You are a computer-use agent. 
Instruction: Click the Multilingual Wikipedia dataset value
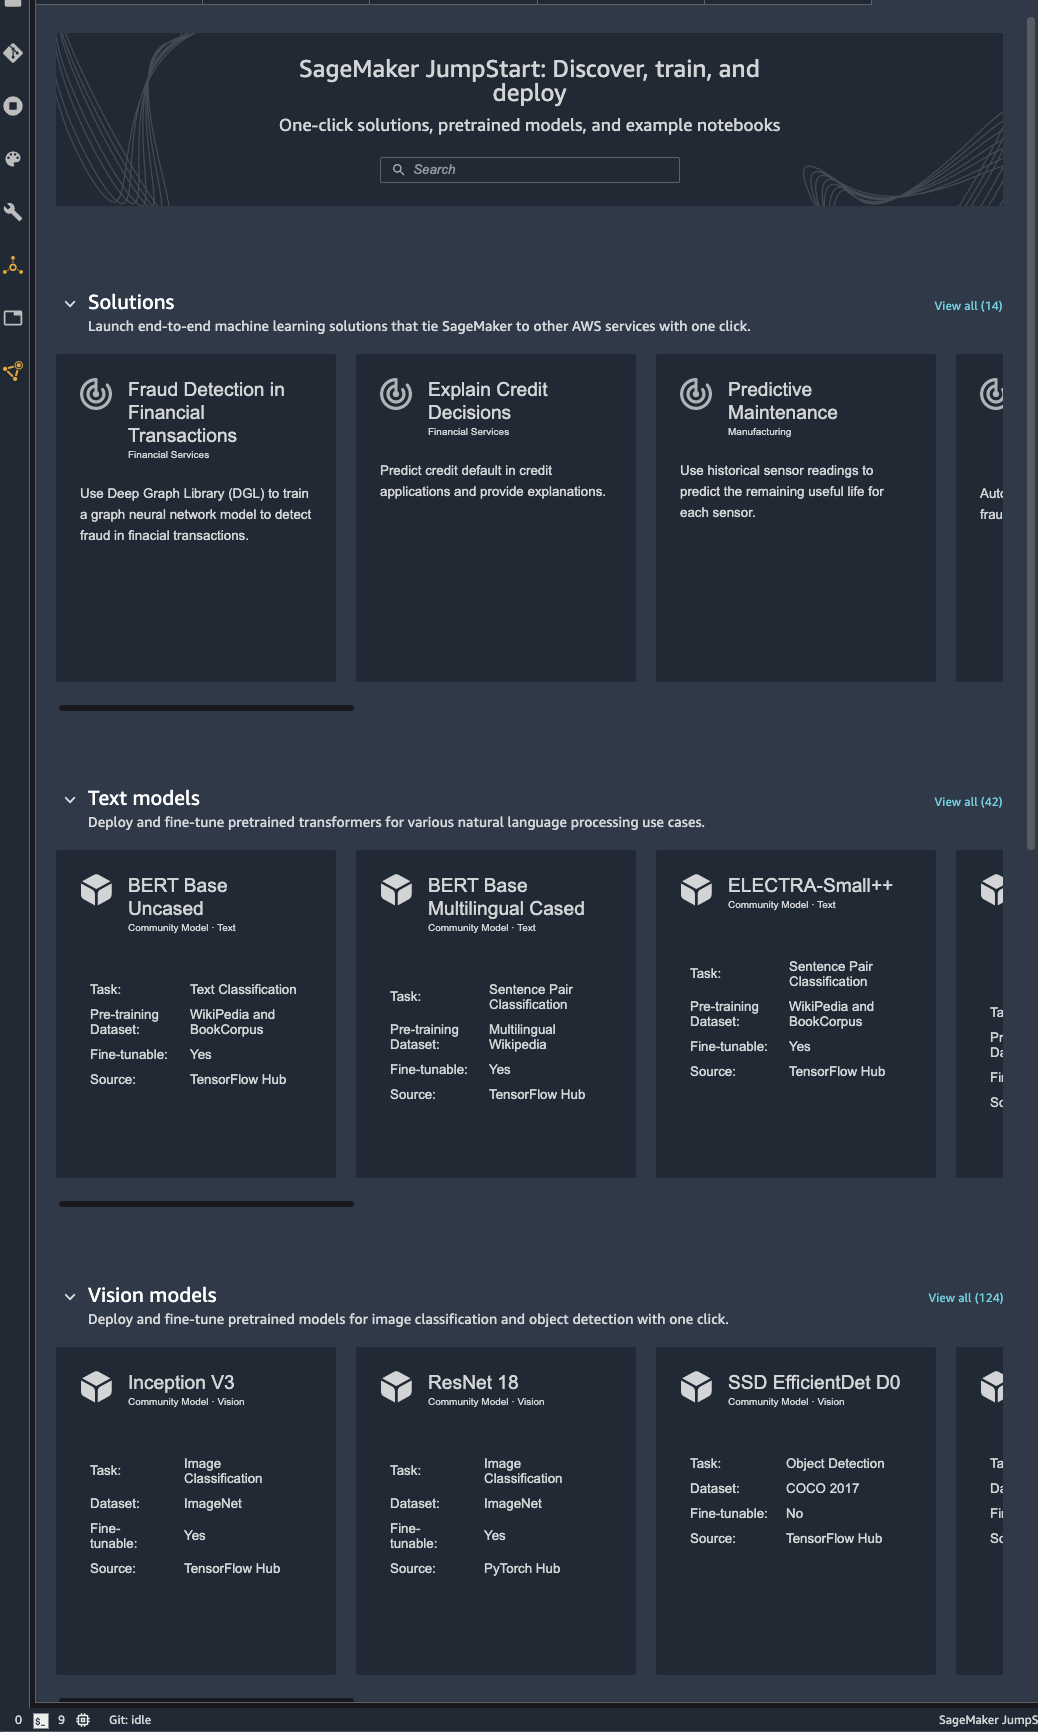(x=522, y=1037)
